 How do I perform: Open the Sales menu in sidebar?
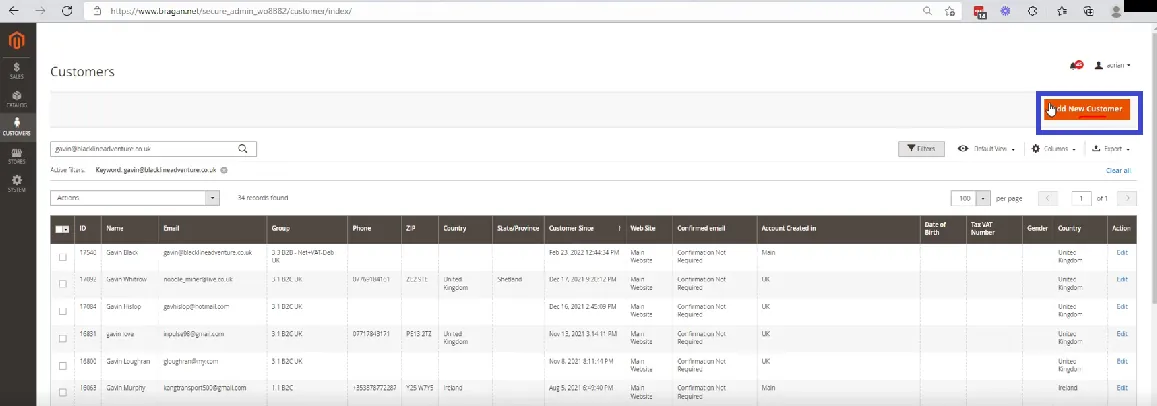pyautogui.click(x=16, y=71)
